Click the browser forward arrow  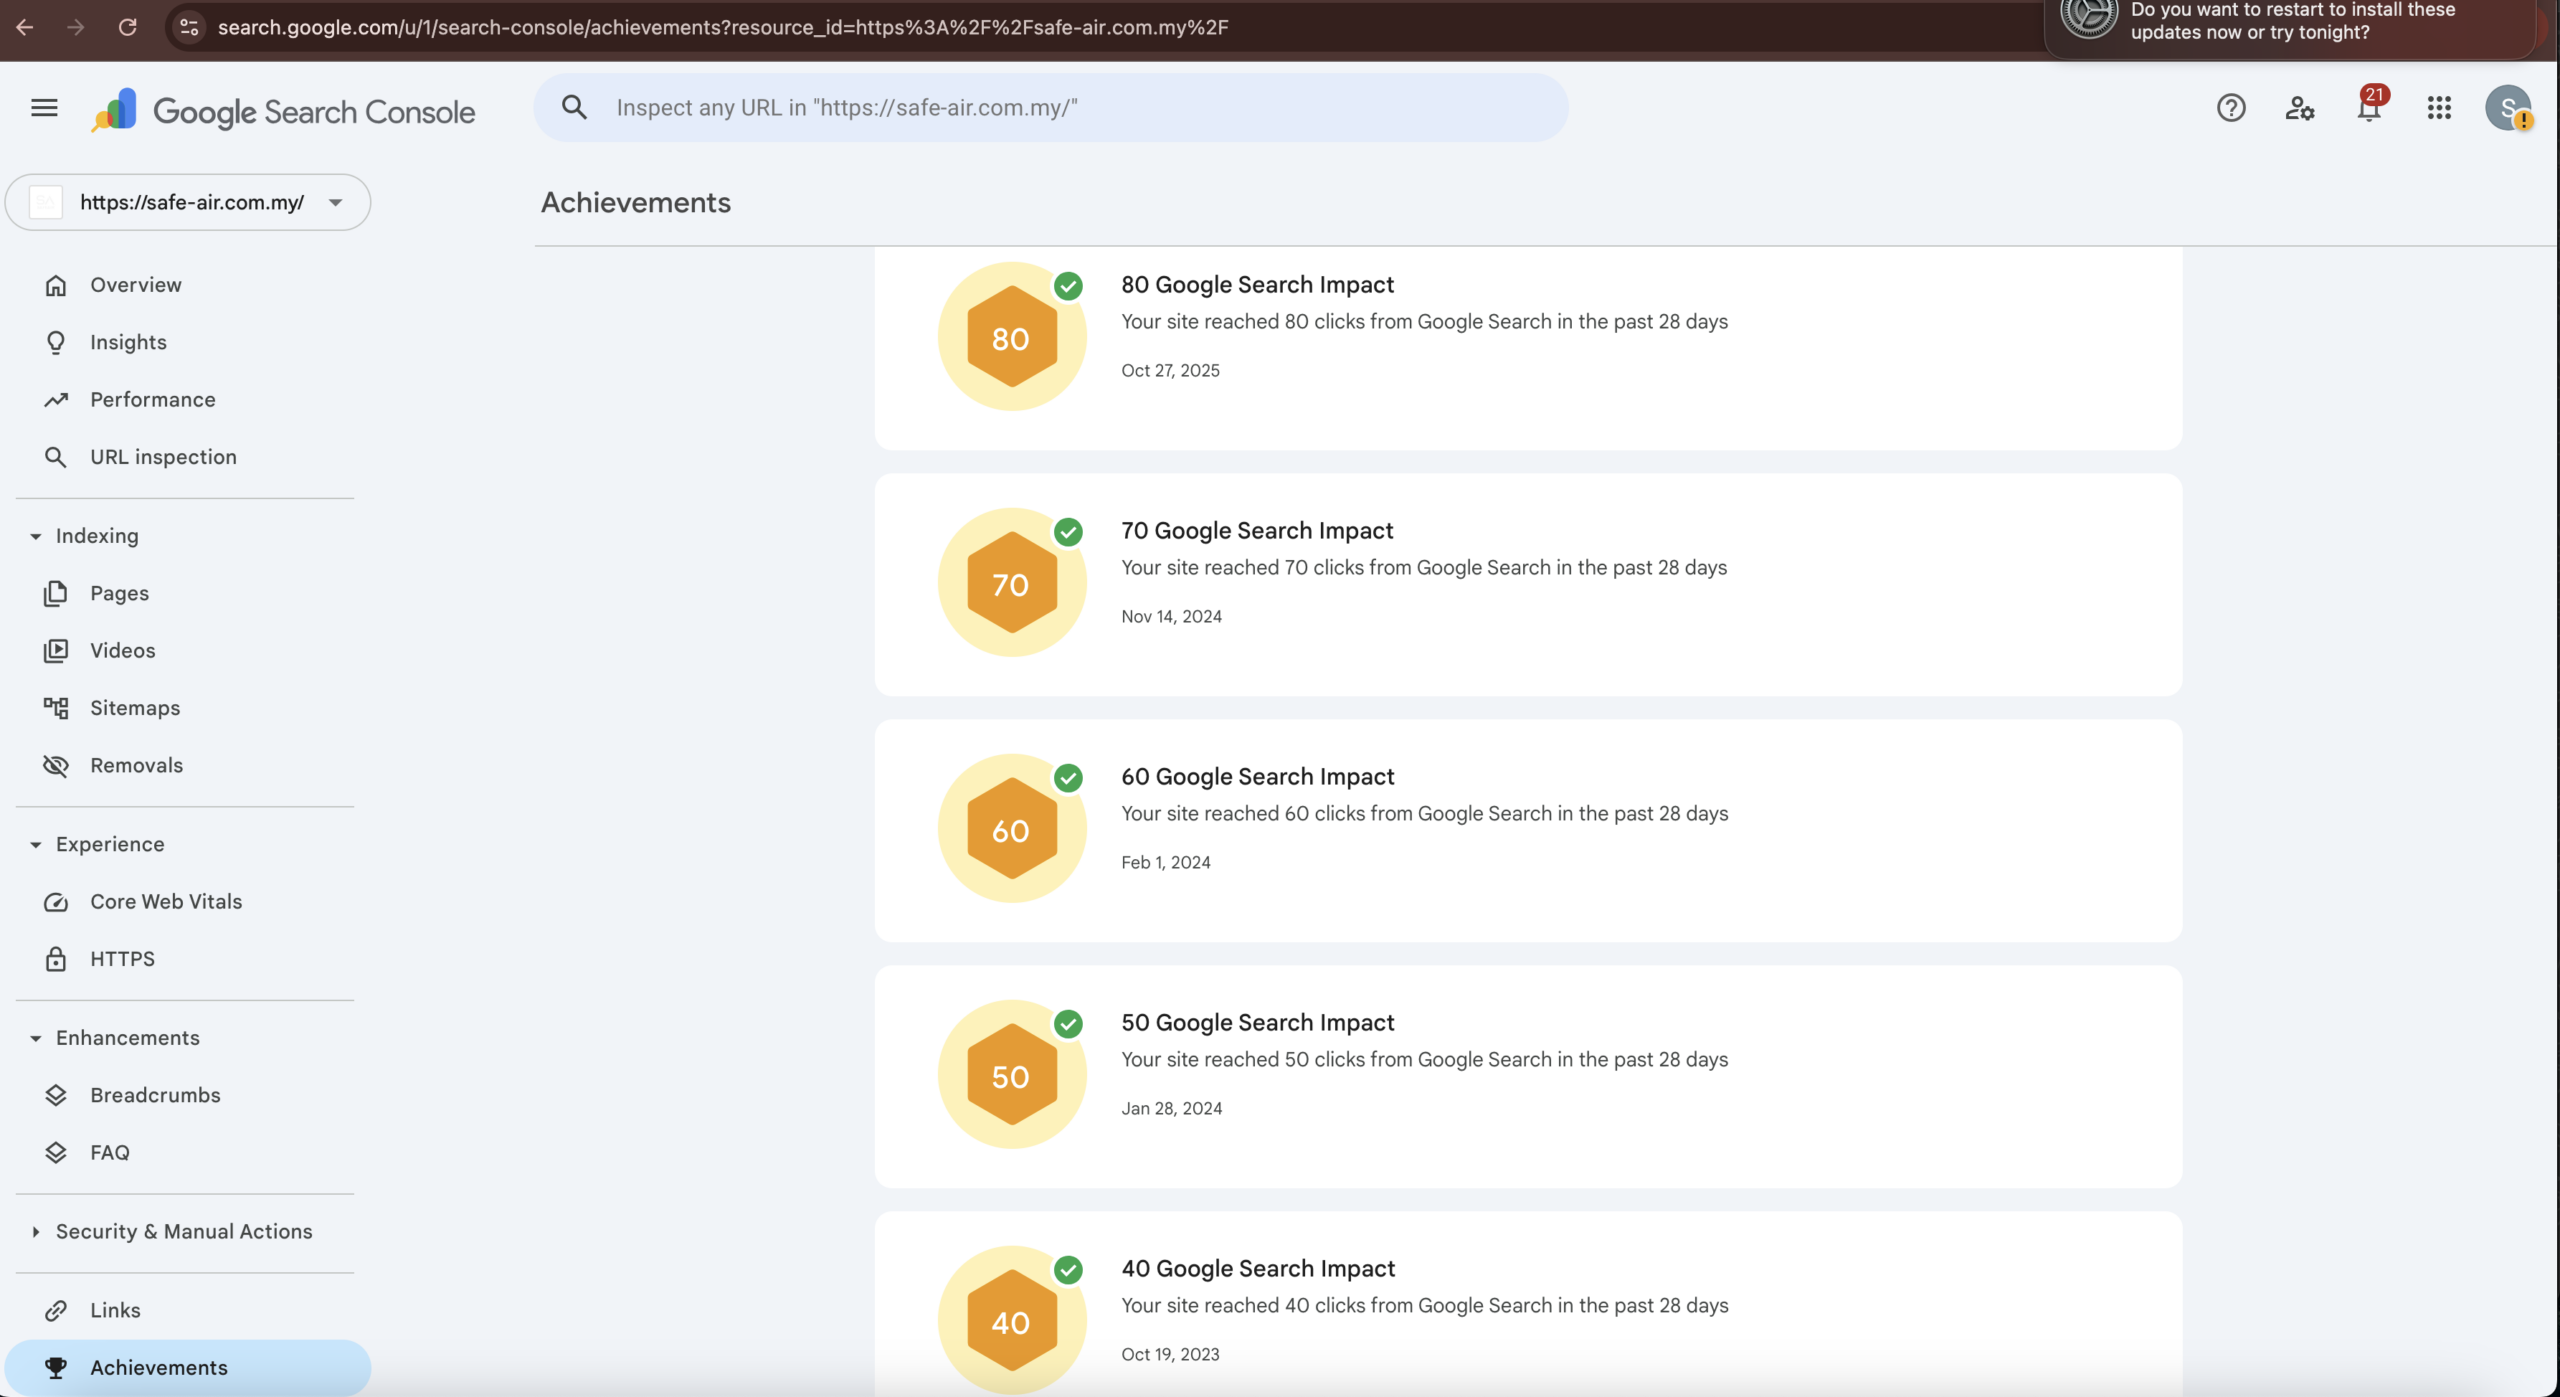[x=76, y=27]
